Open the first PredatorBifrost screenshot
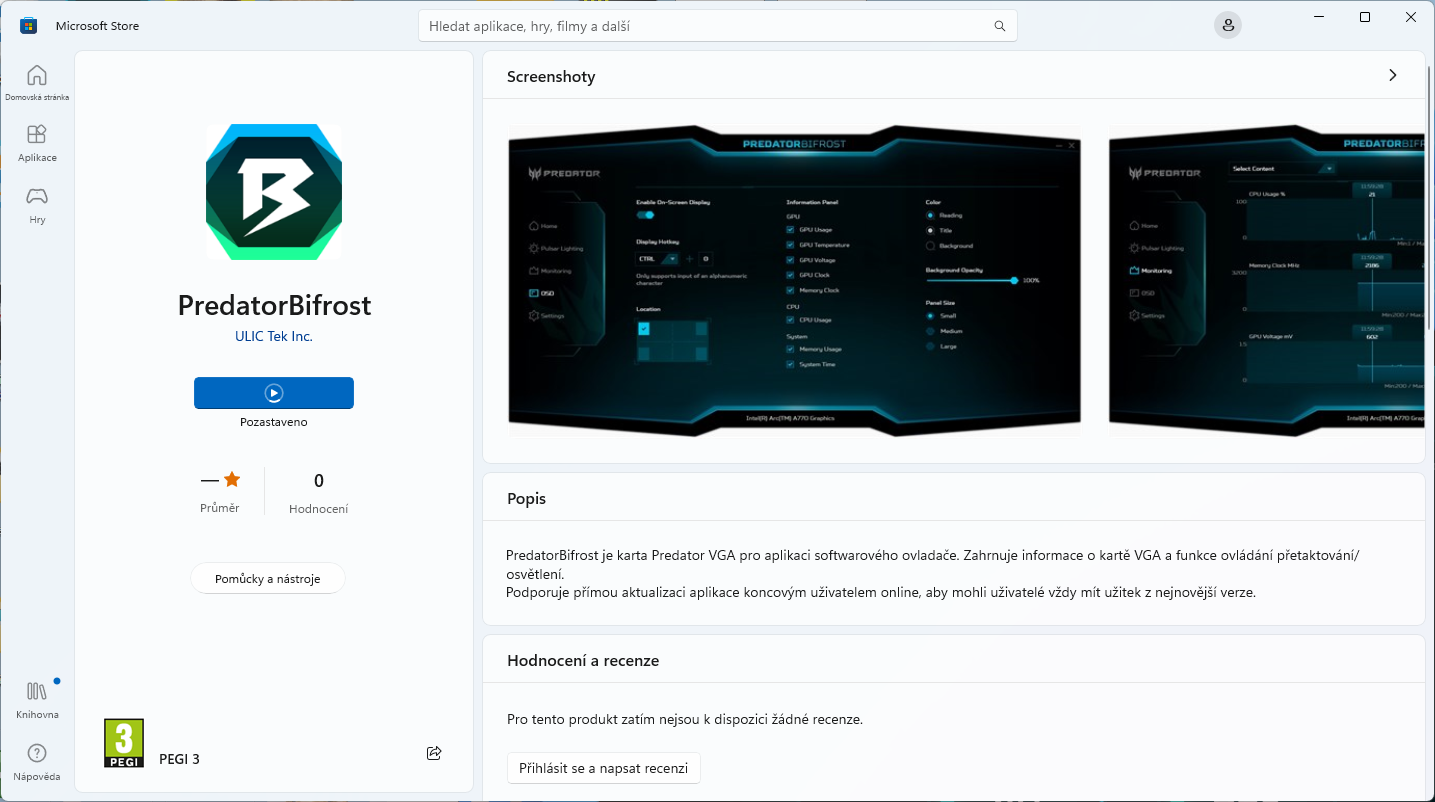 point(794,281)
